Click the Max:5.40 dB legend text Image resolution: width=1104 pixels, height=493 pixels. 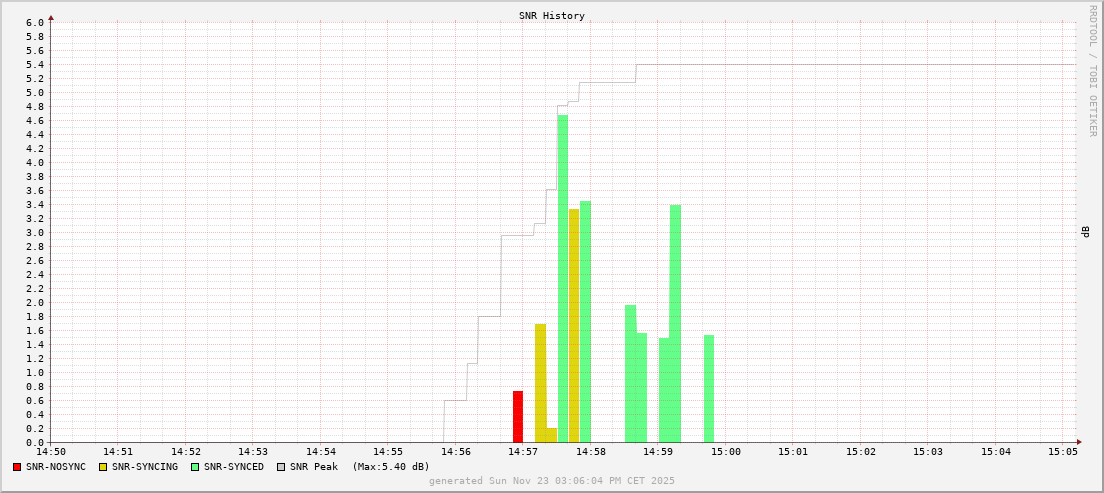391,467
